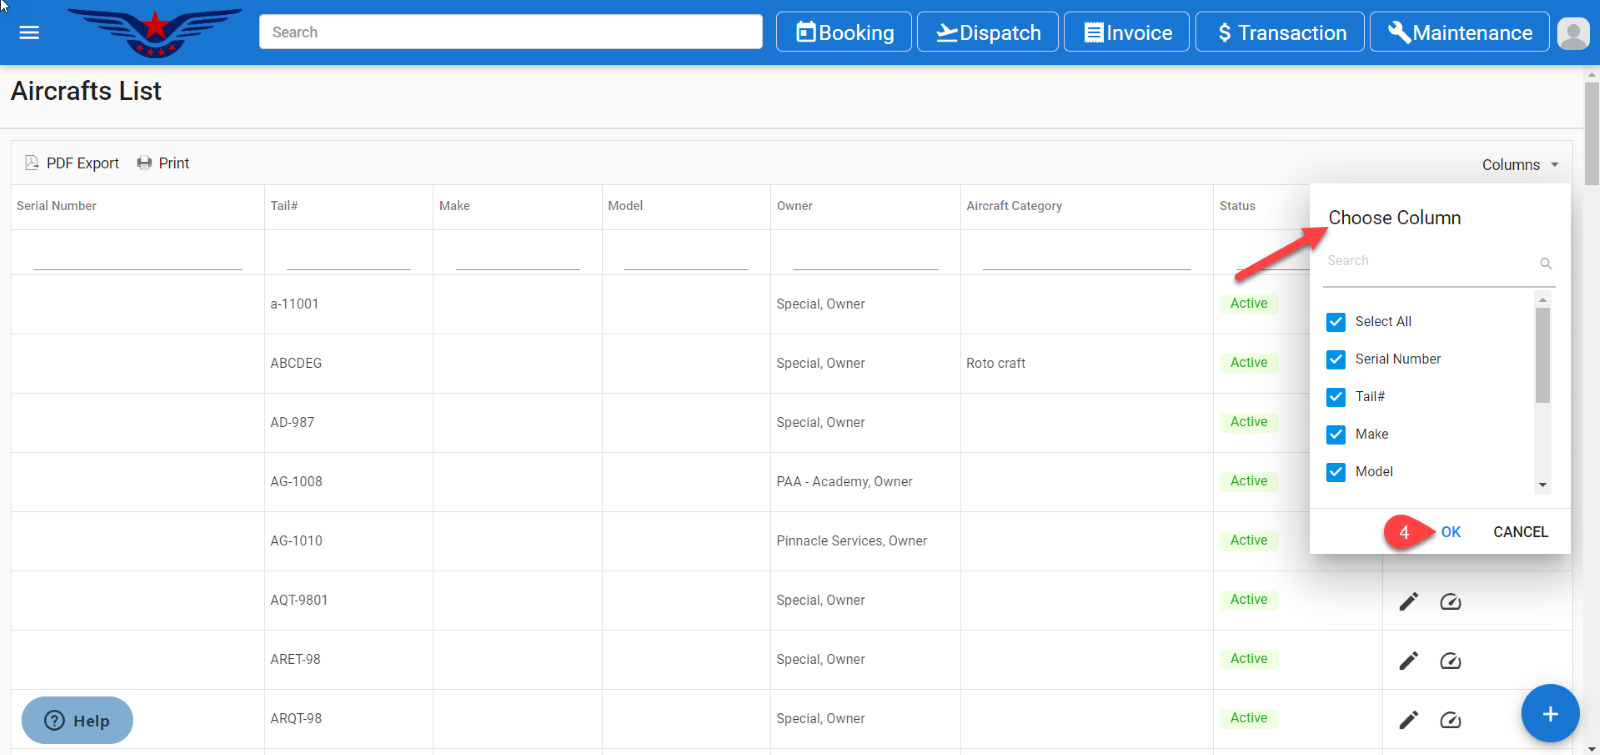Click the user profile avatar icon
Image resolution: width=1600 pixels, height=755 pixels.
click(x=1573, y=33)
